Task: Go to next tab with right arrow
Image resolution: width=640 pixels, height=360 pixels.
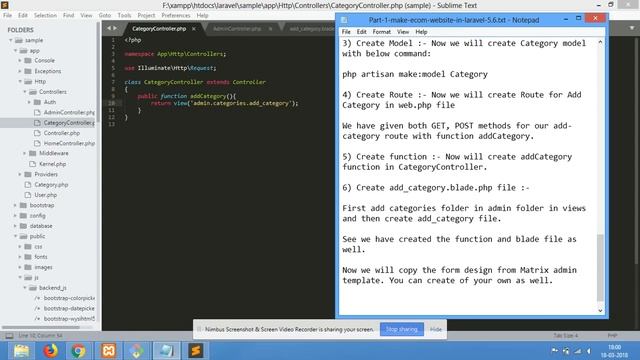Action: click(115, 28)
